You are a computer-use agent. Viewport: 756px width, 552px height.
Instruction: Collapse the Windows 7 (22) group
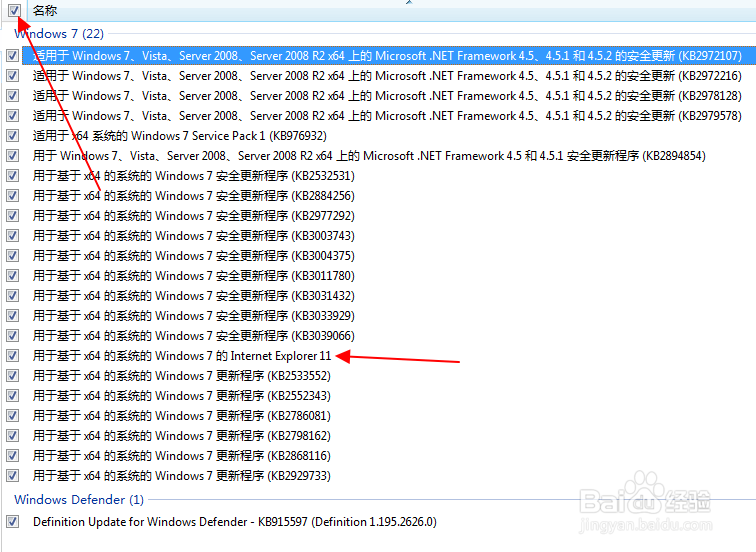59,34
